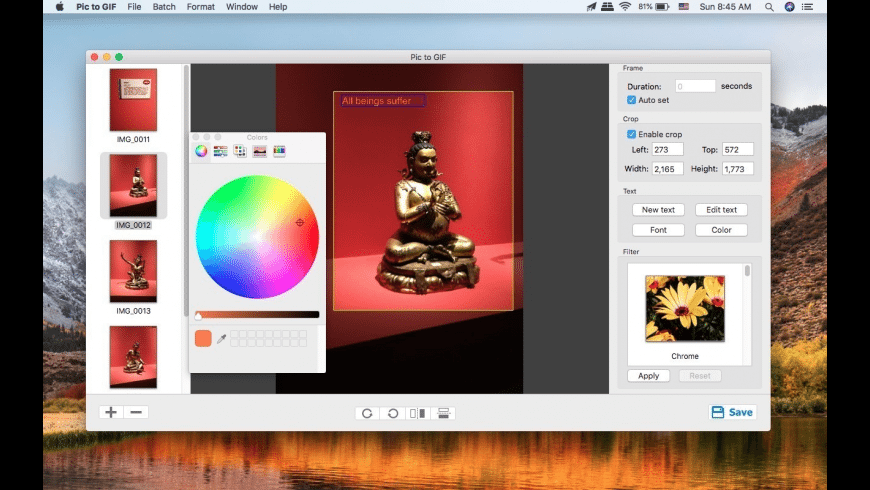
Task: Flip image vertically
Action: click(x=443, y=413)
